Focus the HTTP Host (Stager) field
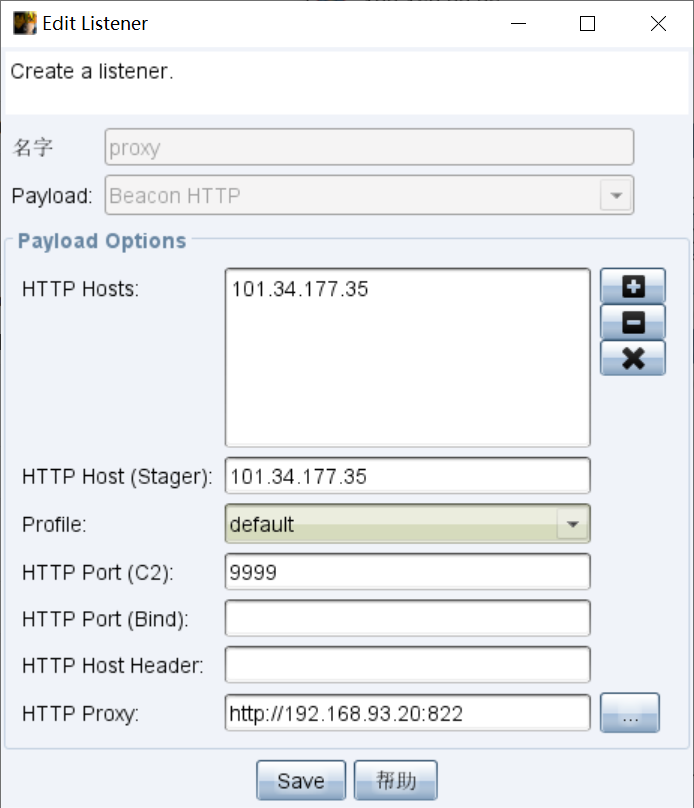Screen dimensions: 694x808 (407, 476)
